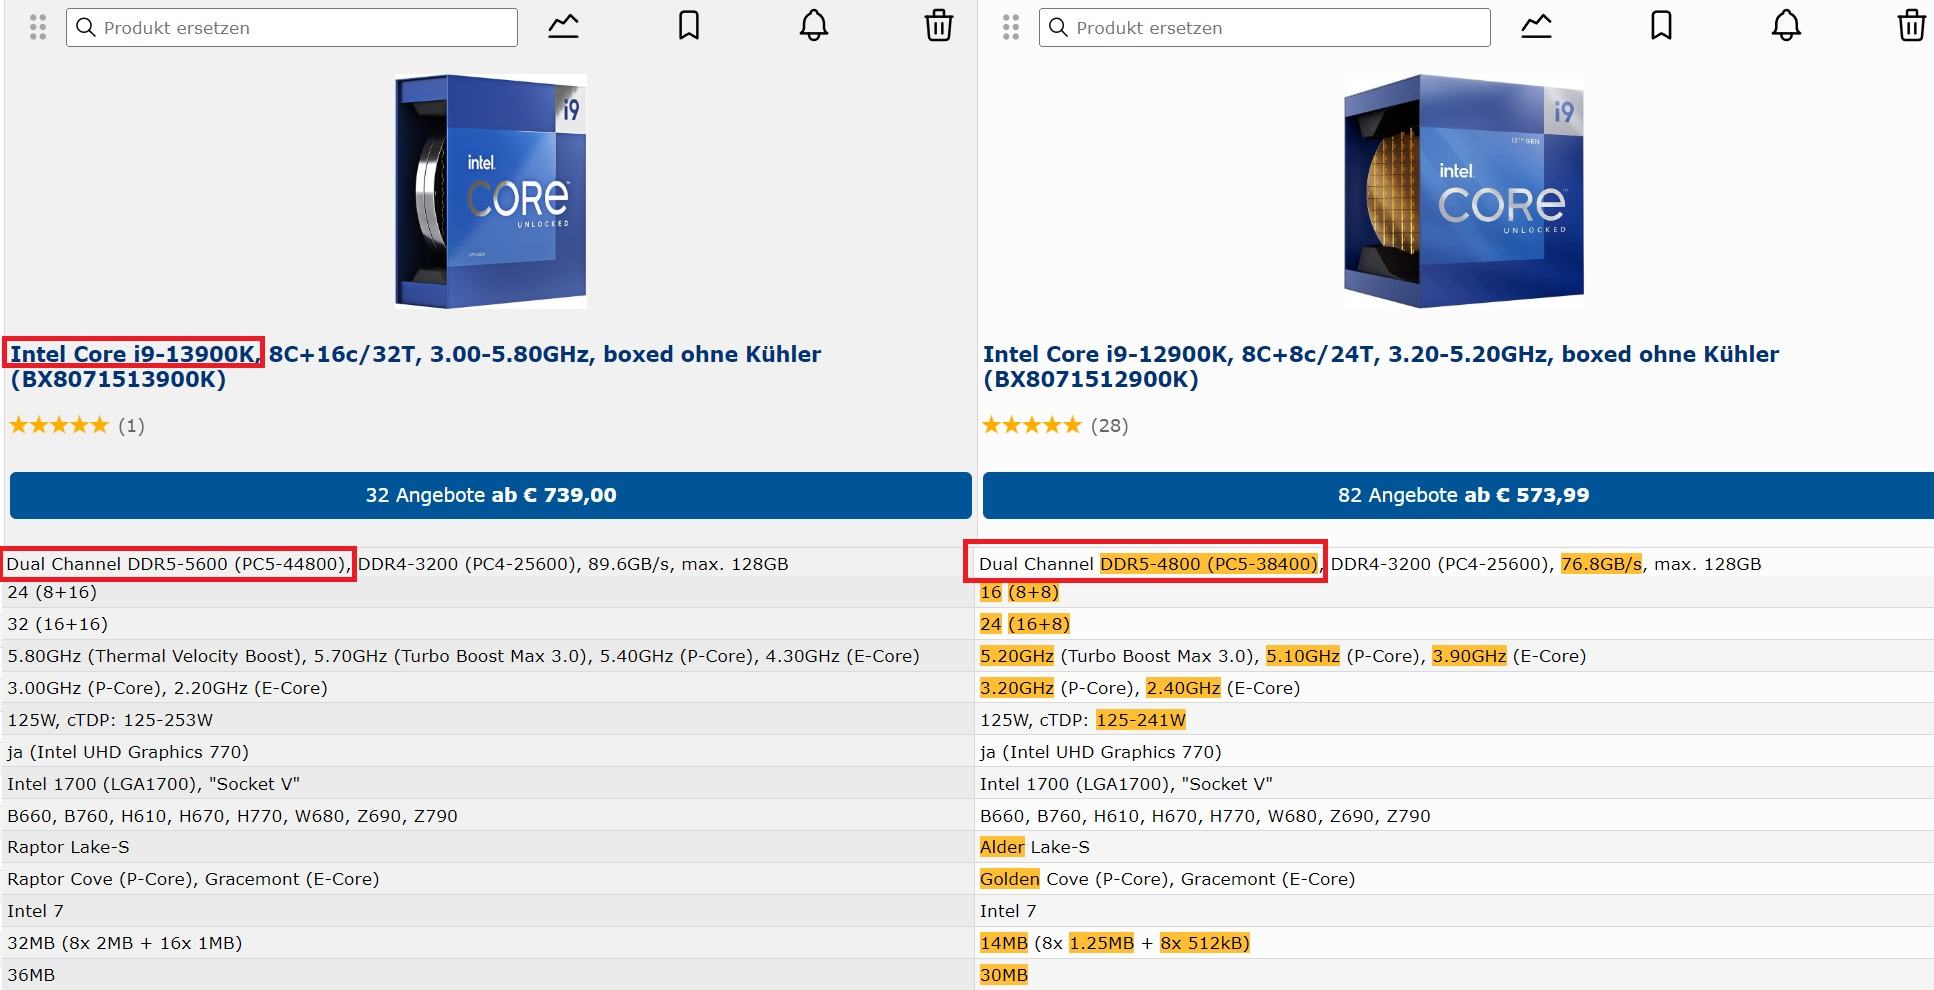Image resolution: width=1934 pixels, height=990 pixels.
Task: Open Intel Core i9-12900K product title link
Action: 1381,366
